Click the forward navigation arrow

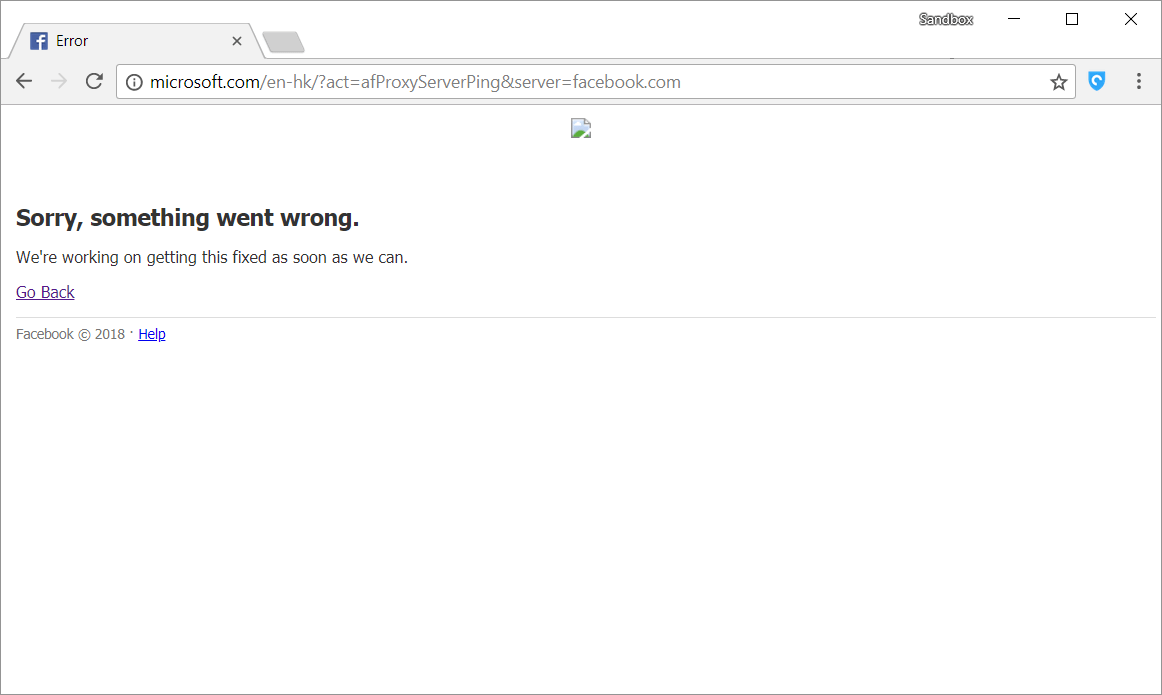59,81
